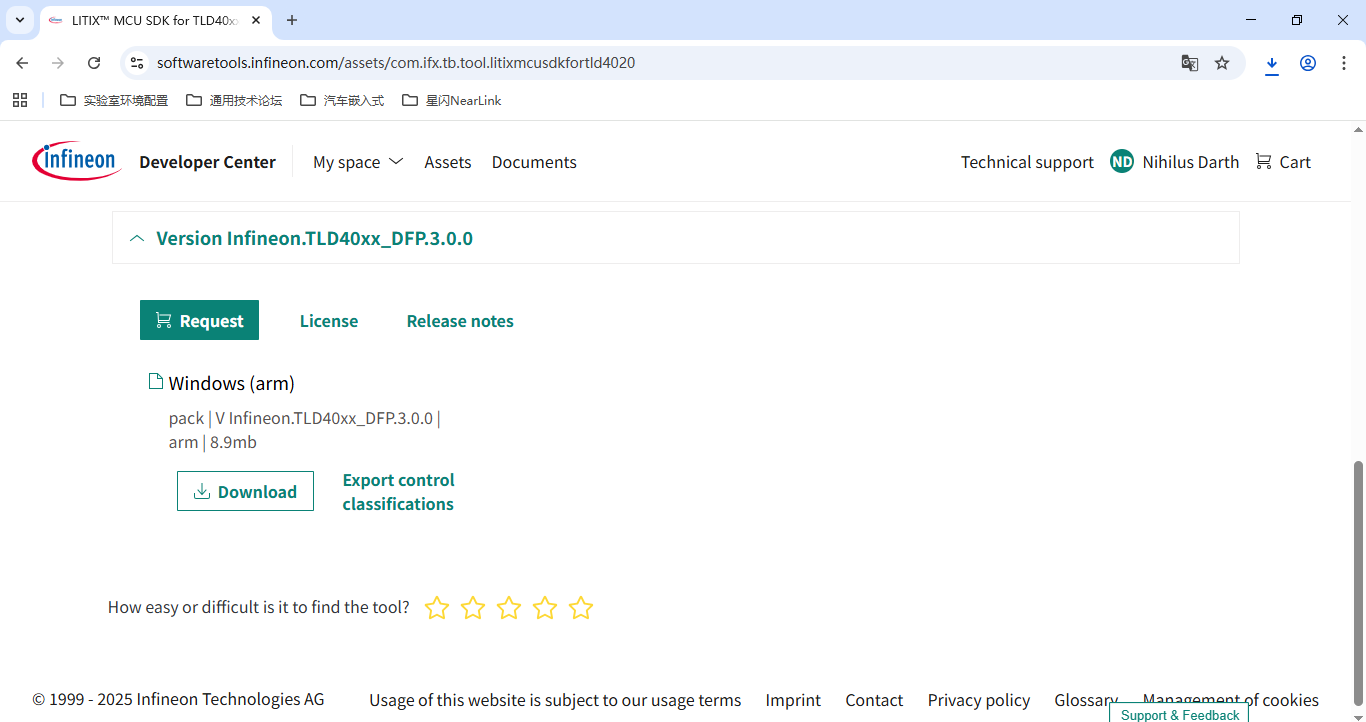Open Chrome three-dot menu
Viewport: 1366px width, 722px height.
tap(1342, 63)
